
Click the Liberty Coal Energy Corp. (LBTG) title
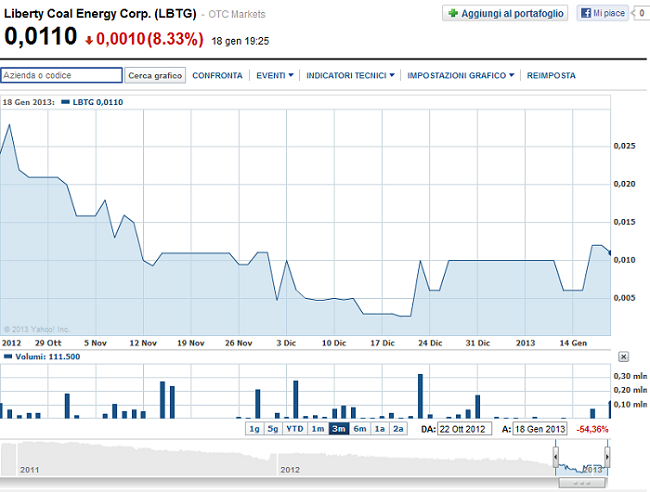[100, 13]
